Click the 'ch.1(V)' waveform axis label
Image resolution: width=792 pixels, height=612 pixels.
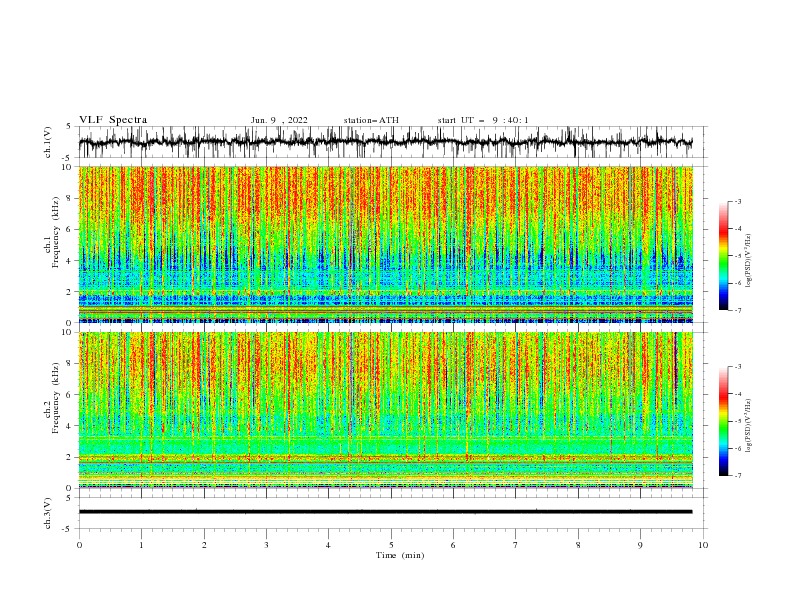48,142
